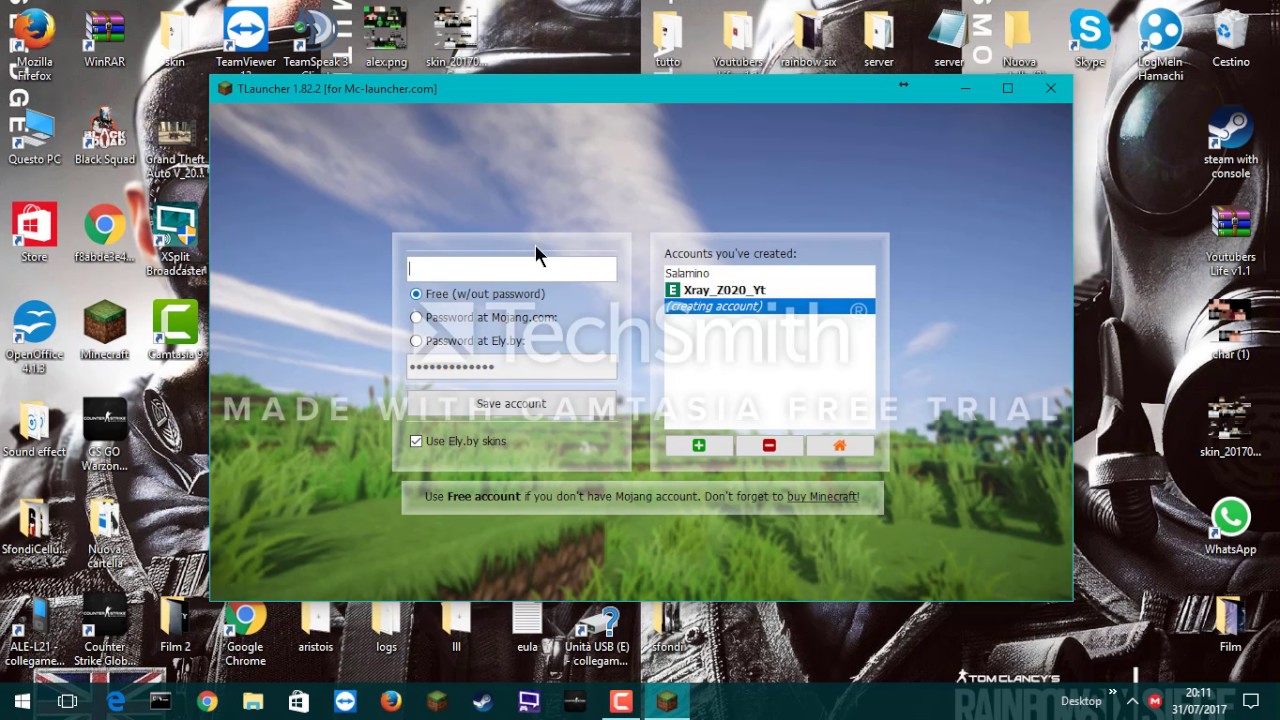The height and width of the screenshot is (720, 1280).
Task: Open Task View in taskbar
Action: click(68, 702)
